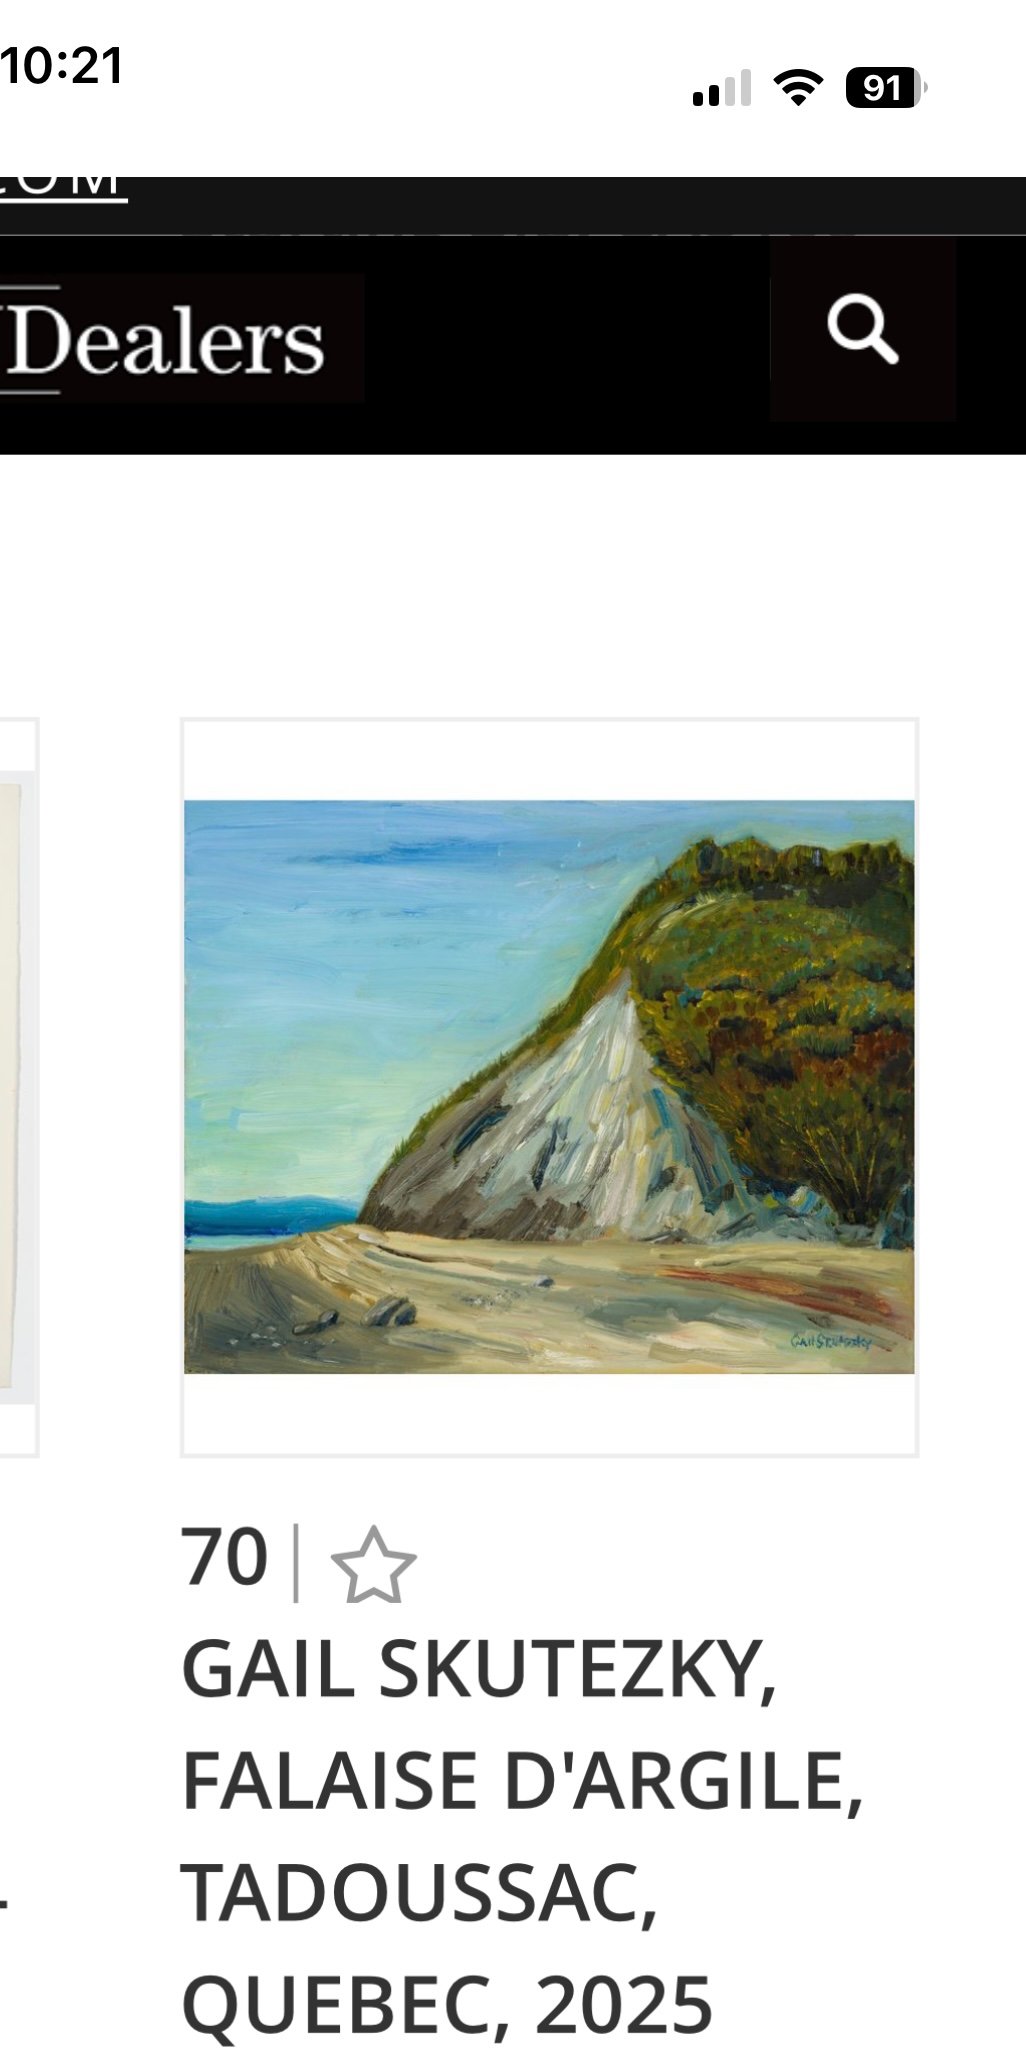1026x2071 pixels.
Task: Click the Tadoussac line of the title
Action: click(420, 1893)
